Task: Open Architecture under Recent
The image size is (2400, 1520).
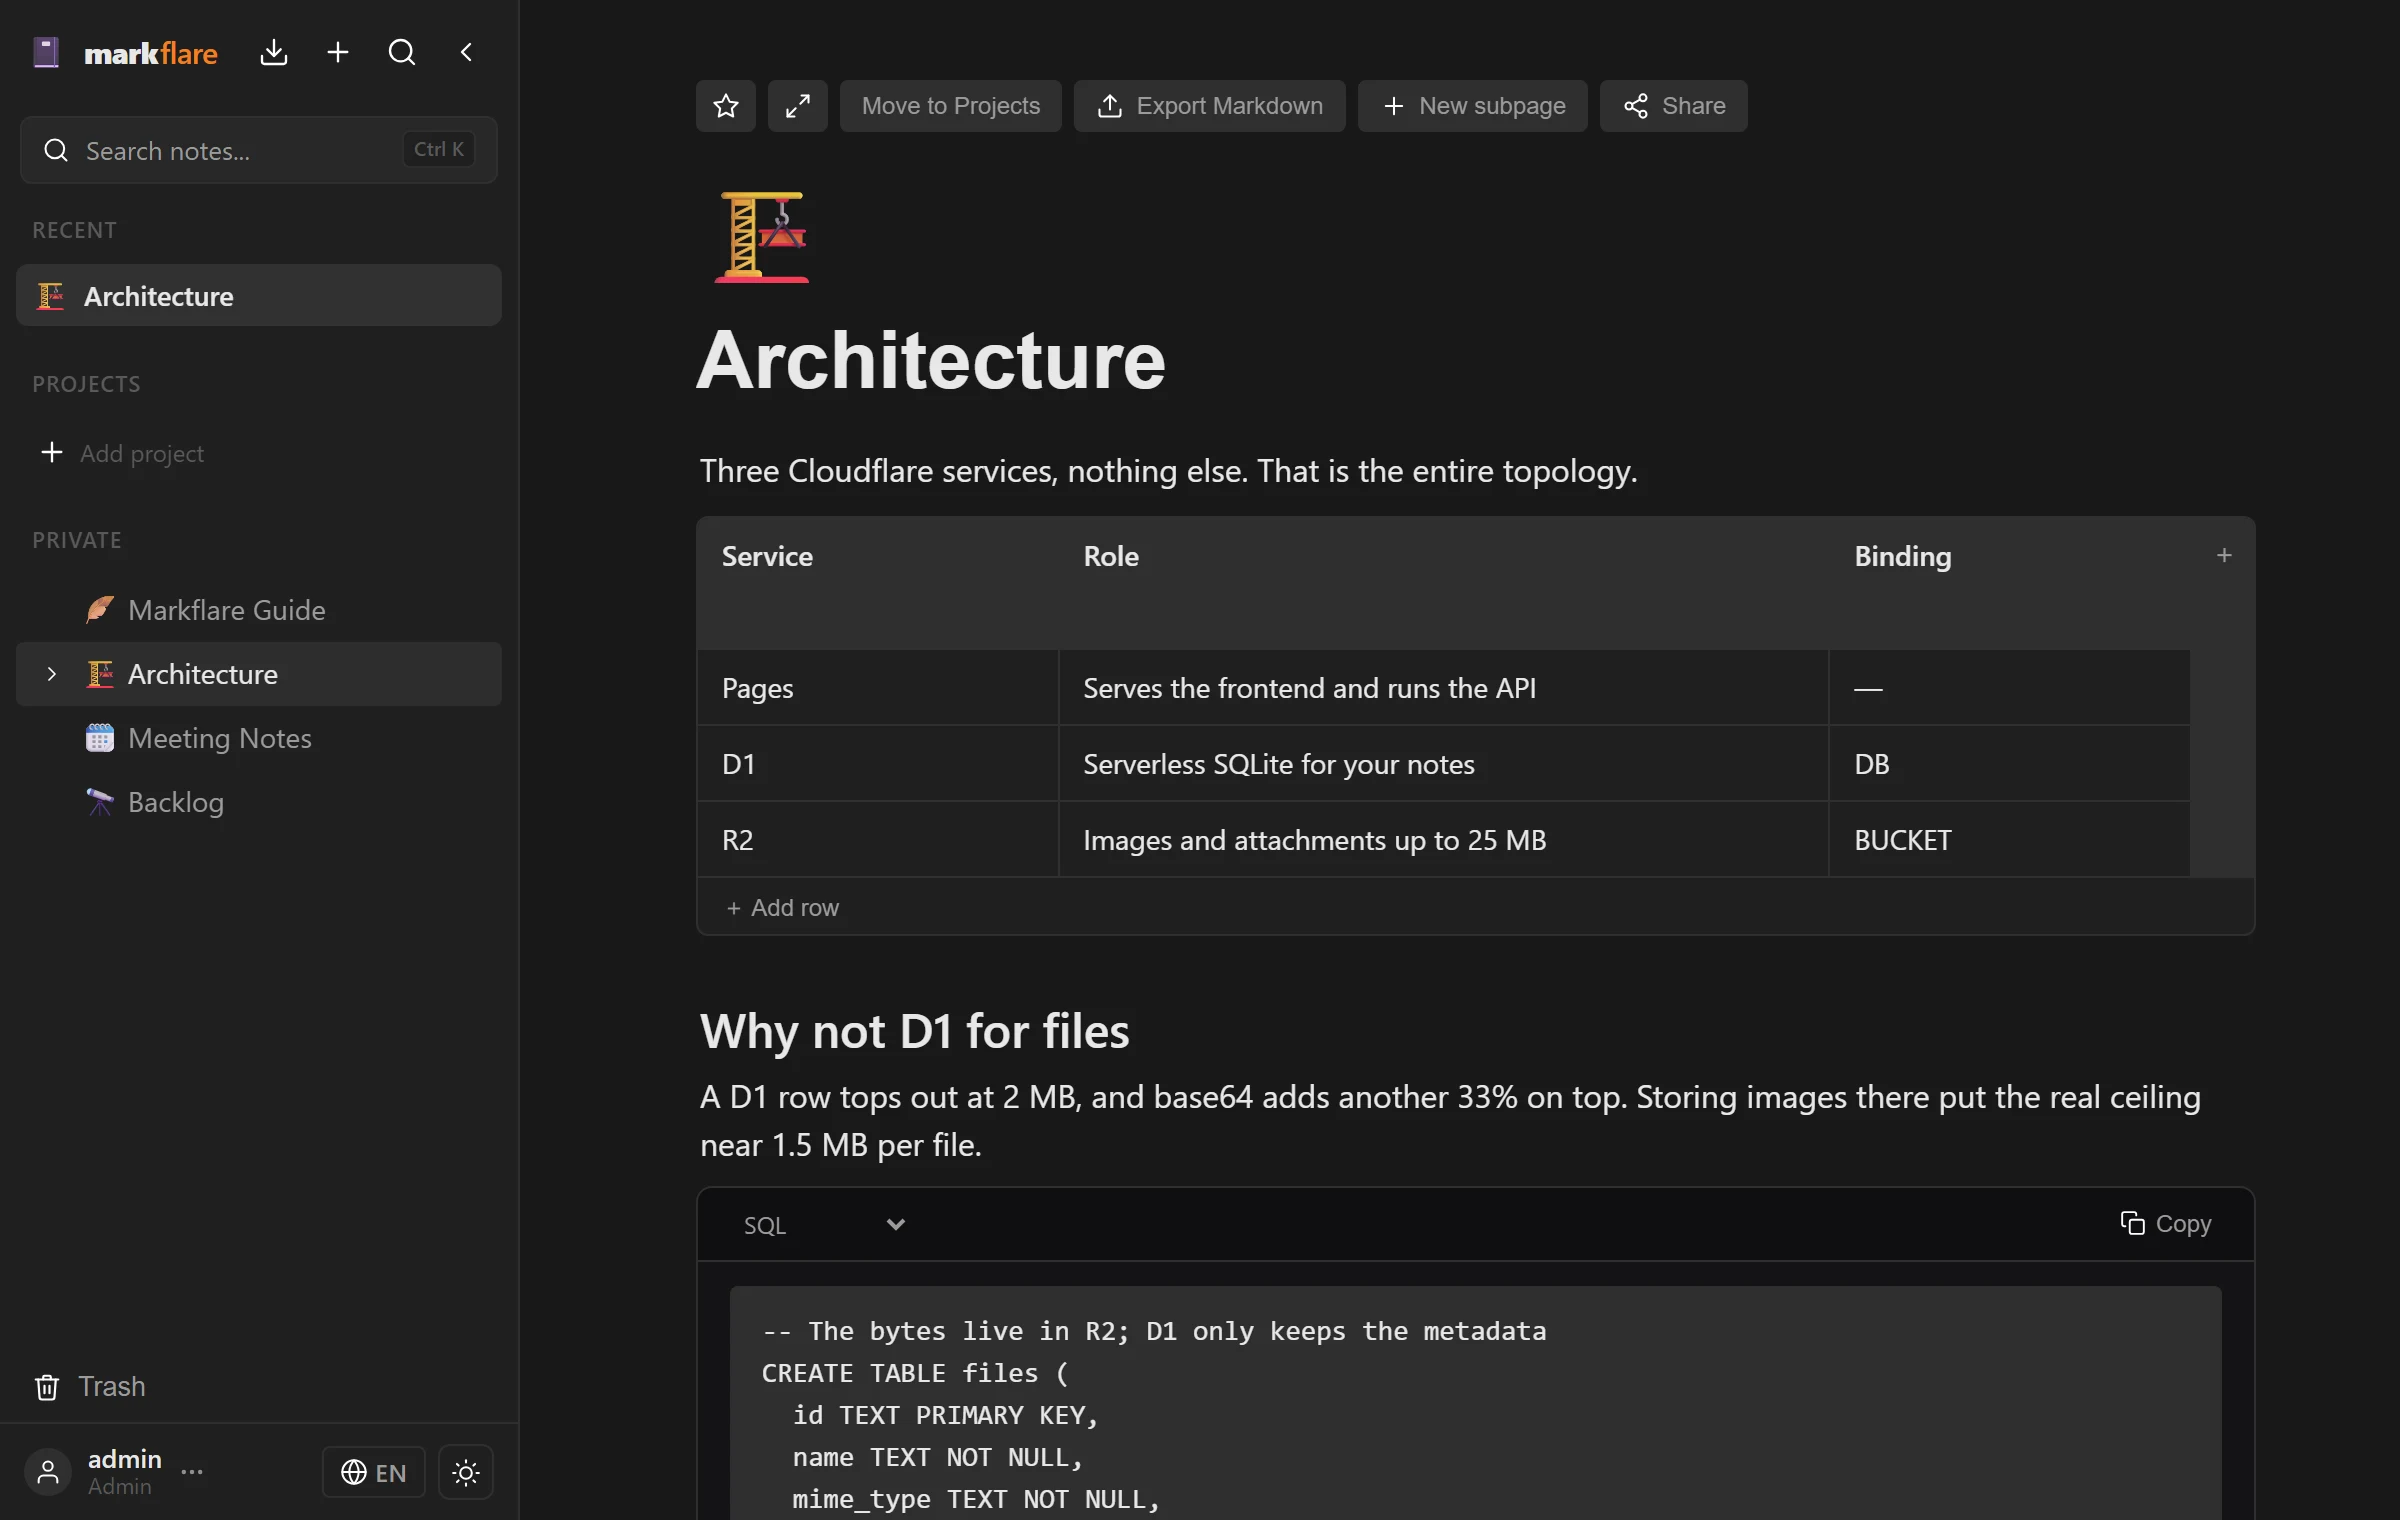Action: [259, 296]
